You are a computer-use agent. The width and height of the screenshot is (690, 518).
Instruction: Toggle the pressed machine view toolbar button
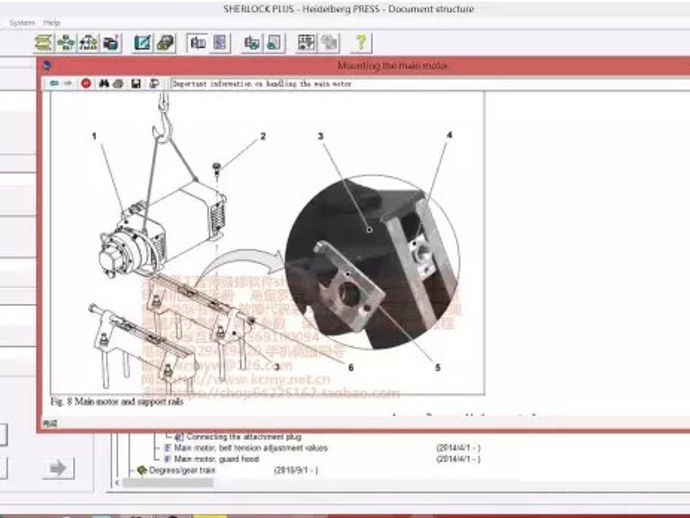[197, 43]
